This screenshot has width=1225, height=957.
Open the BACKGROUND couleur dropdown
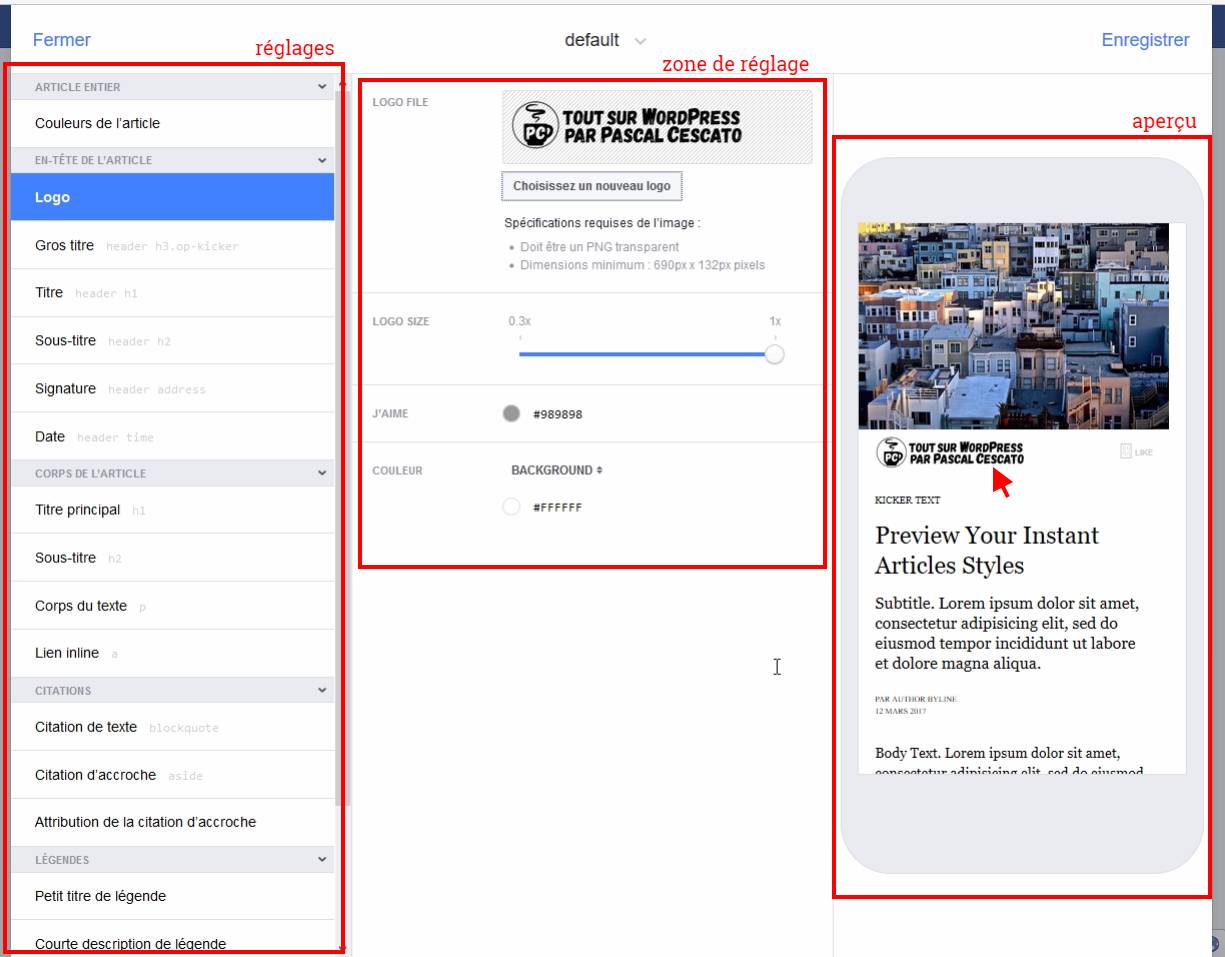[557, 470]
